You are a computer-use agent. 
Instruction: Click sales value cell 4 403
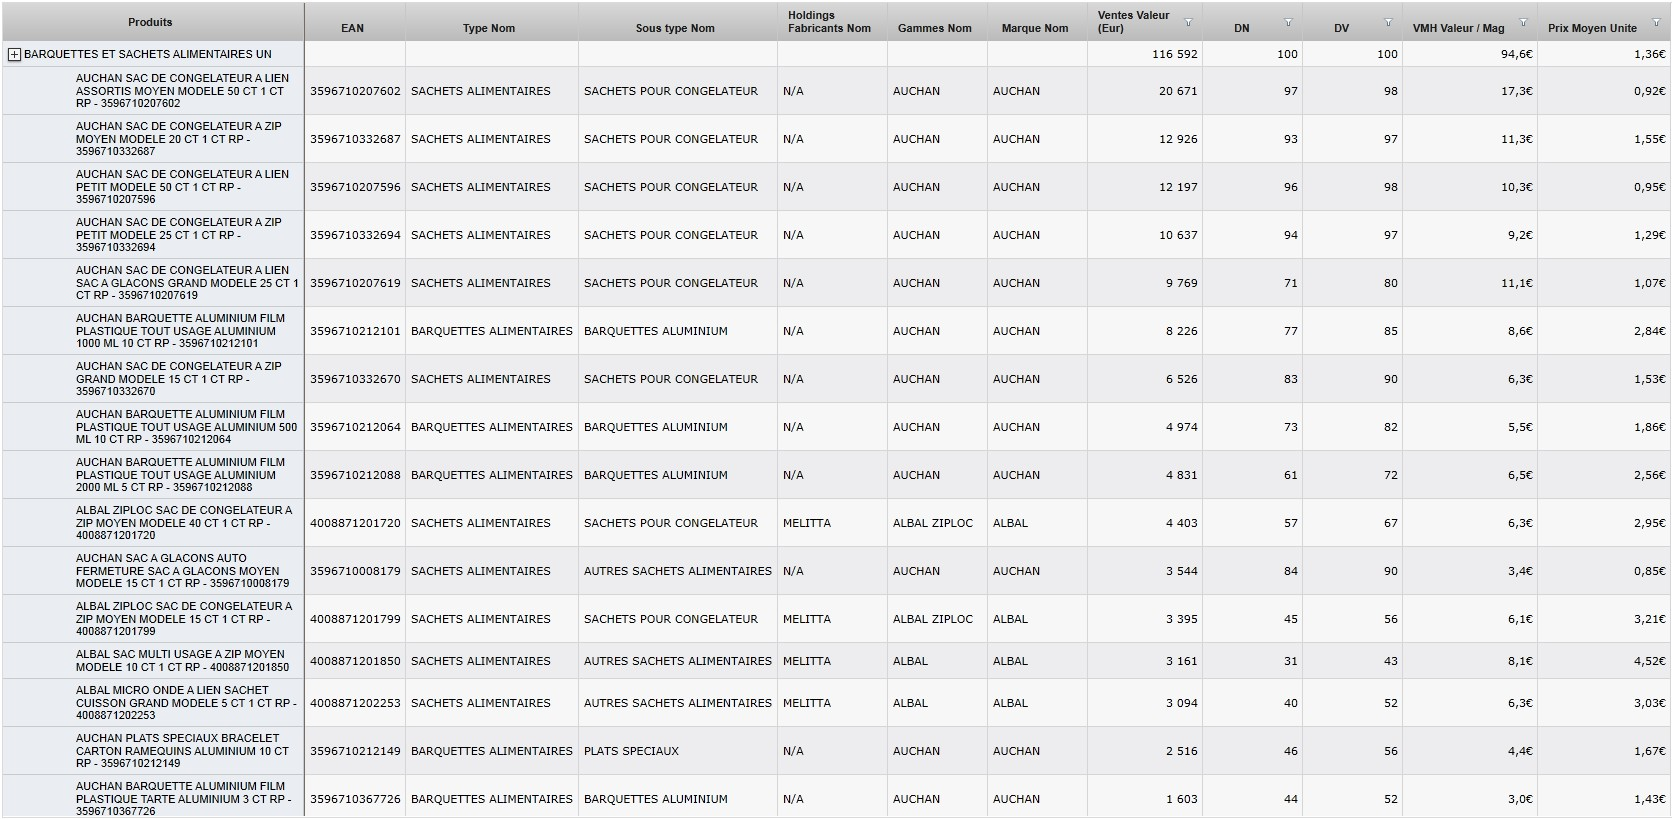(1181, 523)
